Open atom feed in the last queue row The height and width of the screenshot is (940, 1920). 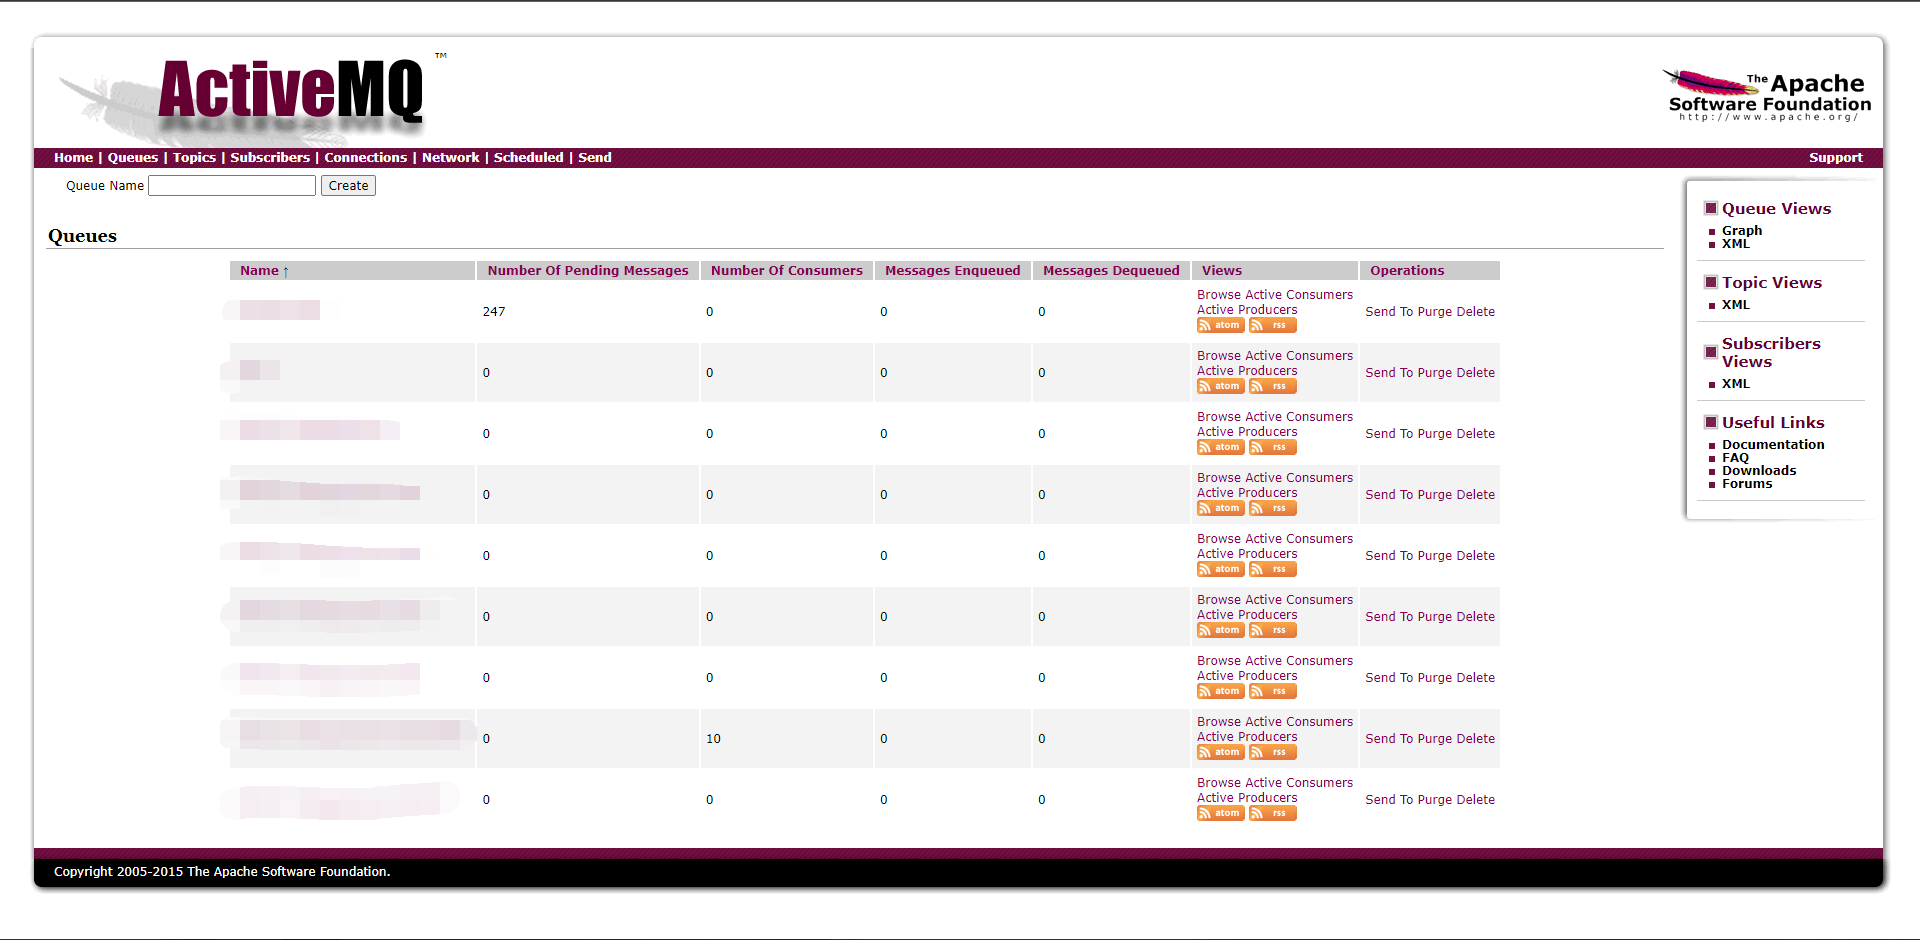pos(1221,814)
